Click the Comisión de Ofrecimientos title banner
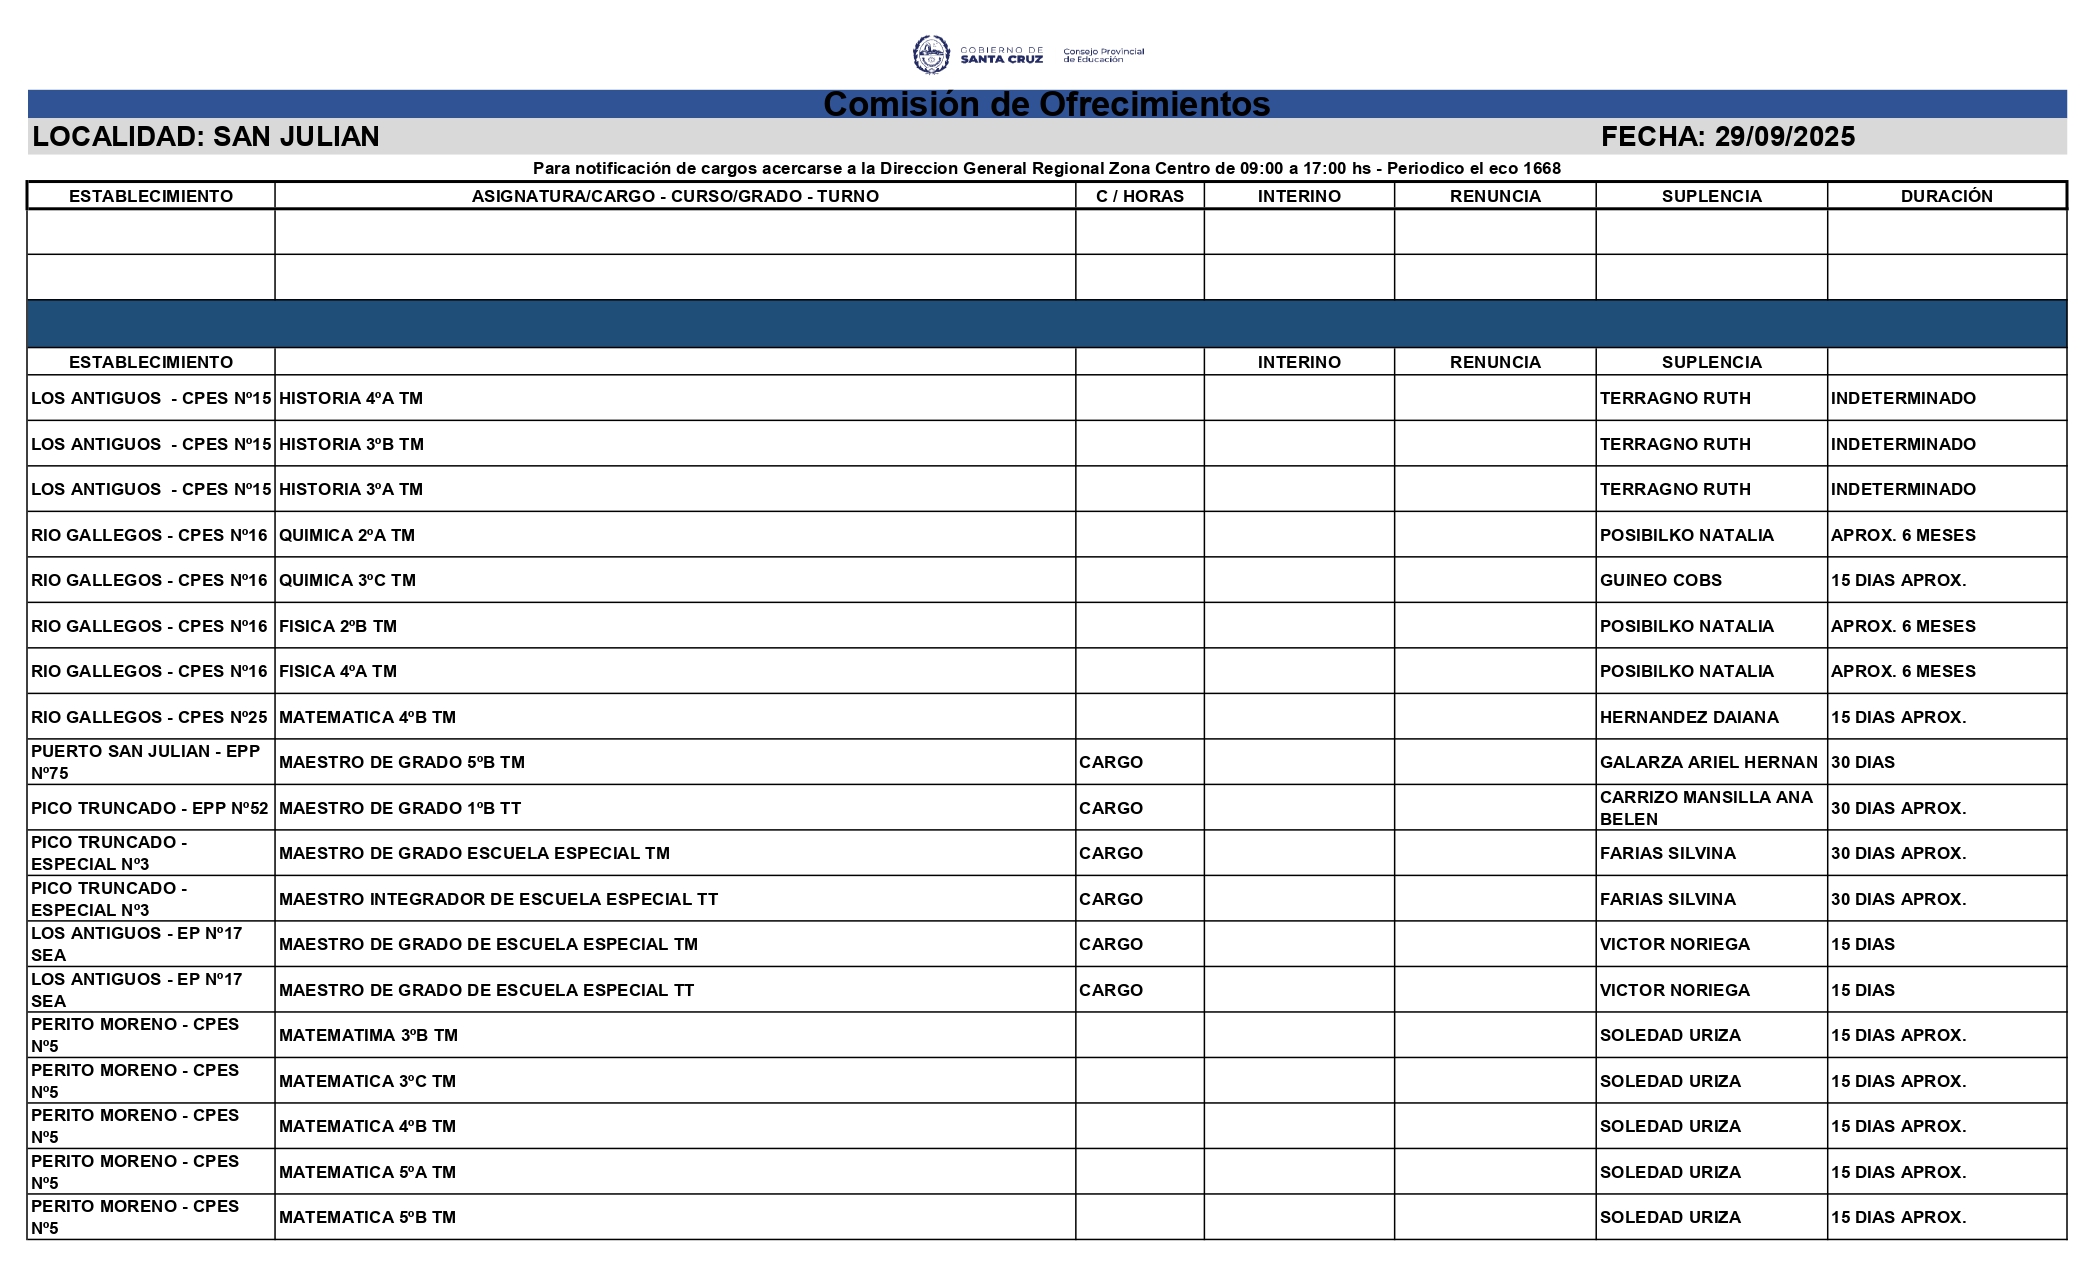The width and height of the screenshot is (2100, 1275). pos(1046,104)
